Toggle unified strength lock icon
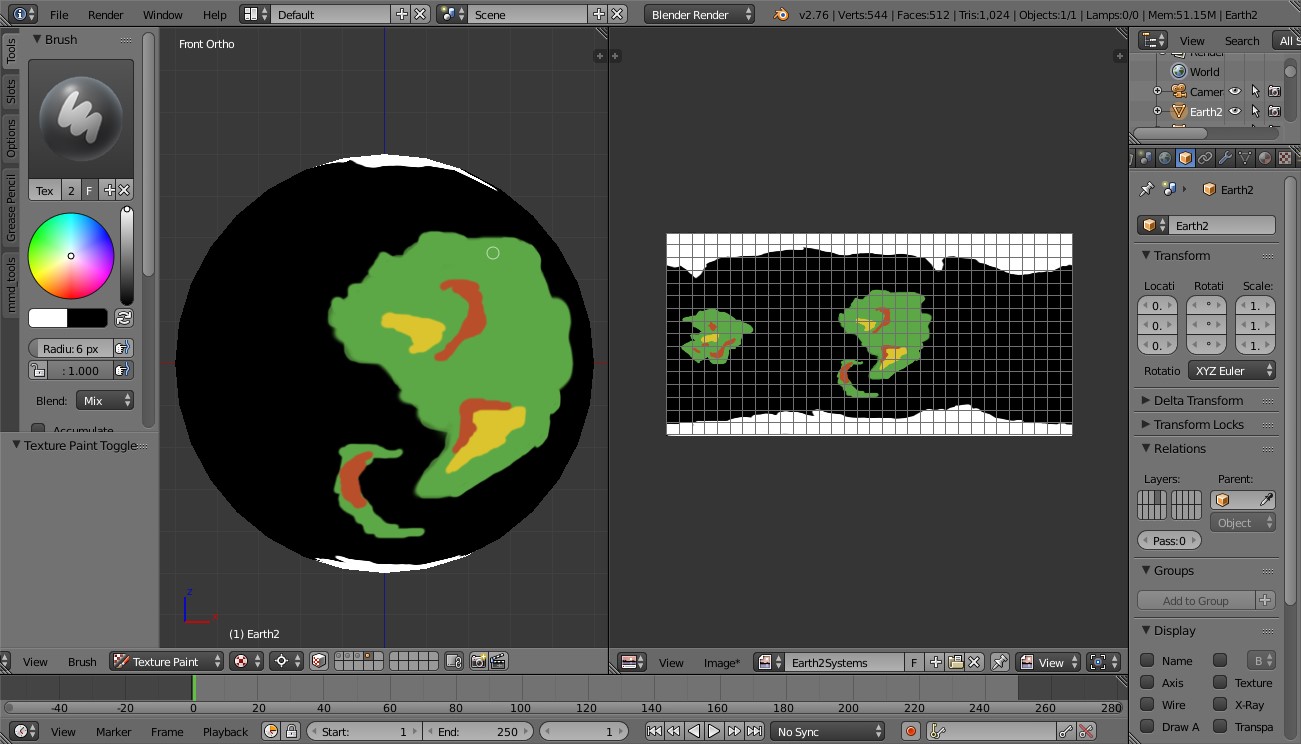The height and width of the screenshot is (744, 1301). click(38, 370)
